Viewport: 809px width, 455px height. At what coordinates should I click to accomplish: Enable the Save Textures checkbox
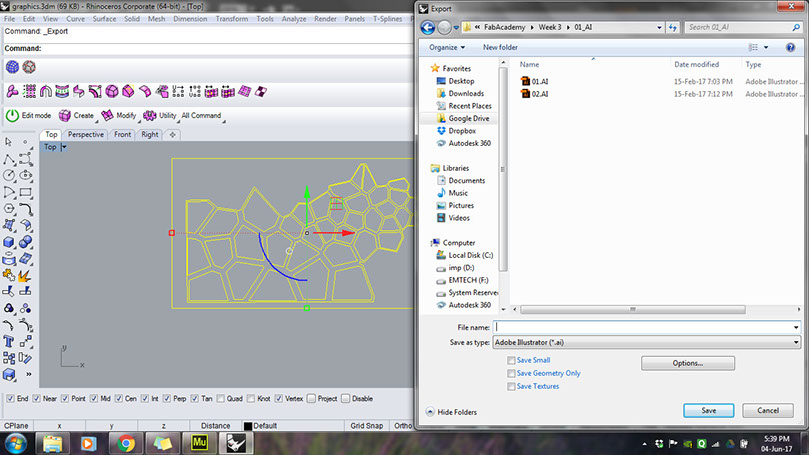pos(511,386)
